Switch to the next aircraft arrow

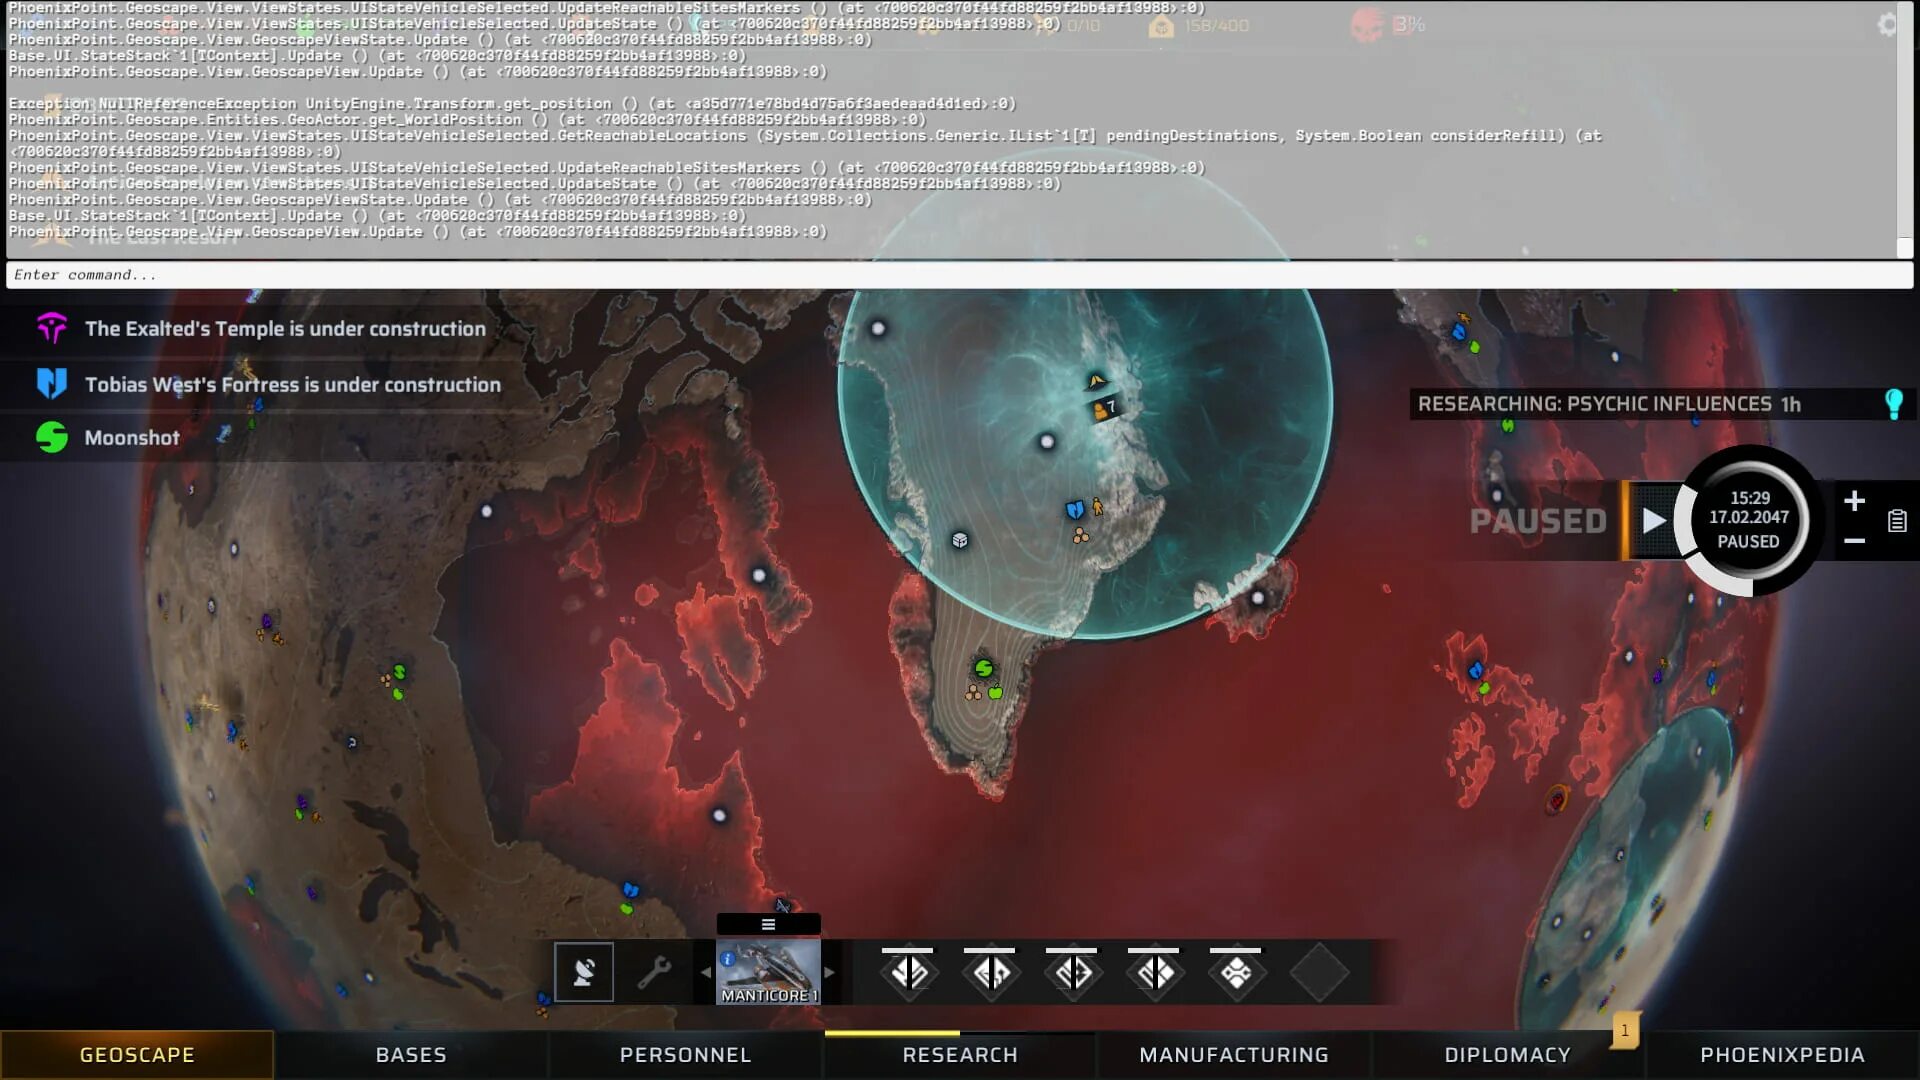(829, 972)
